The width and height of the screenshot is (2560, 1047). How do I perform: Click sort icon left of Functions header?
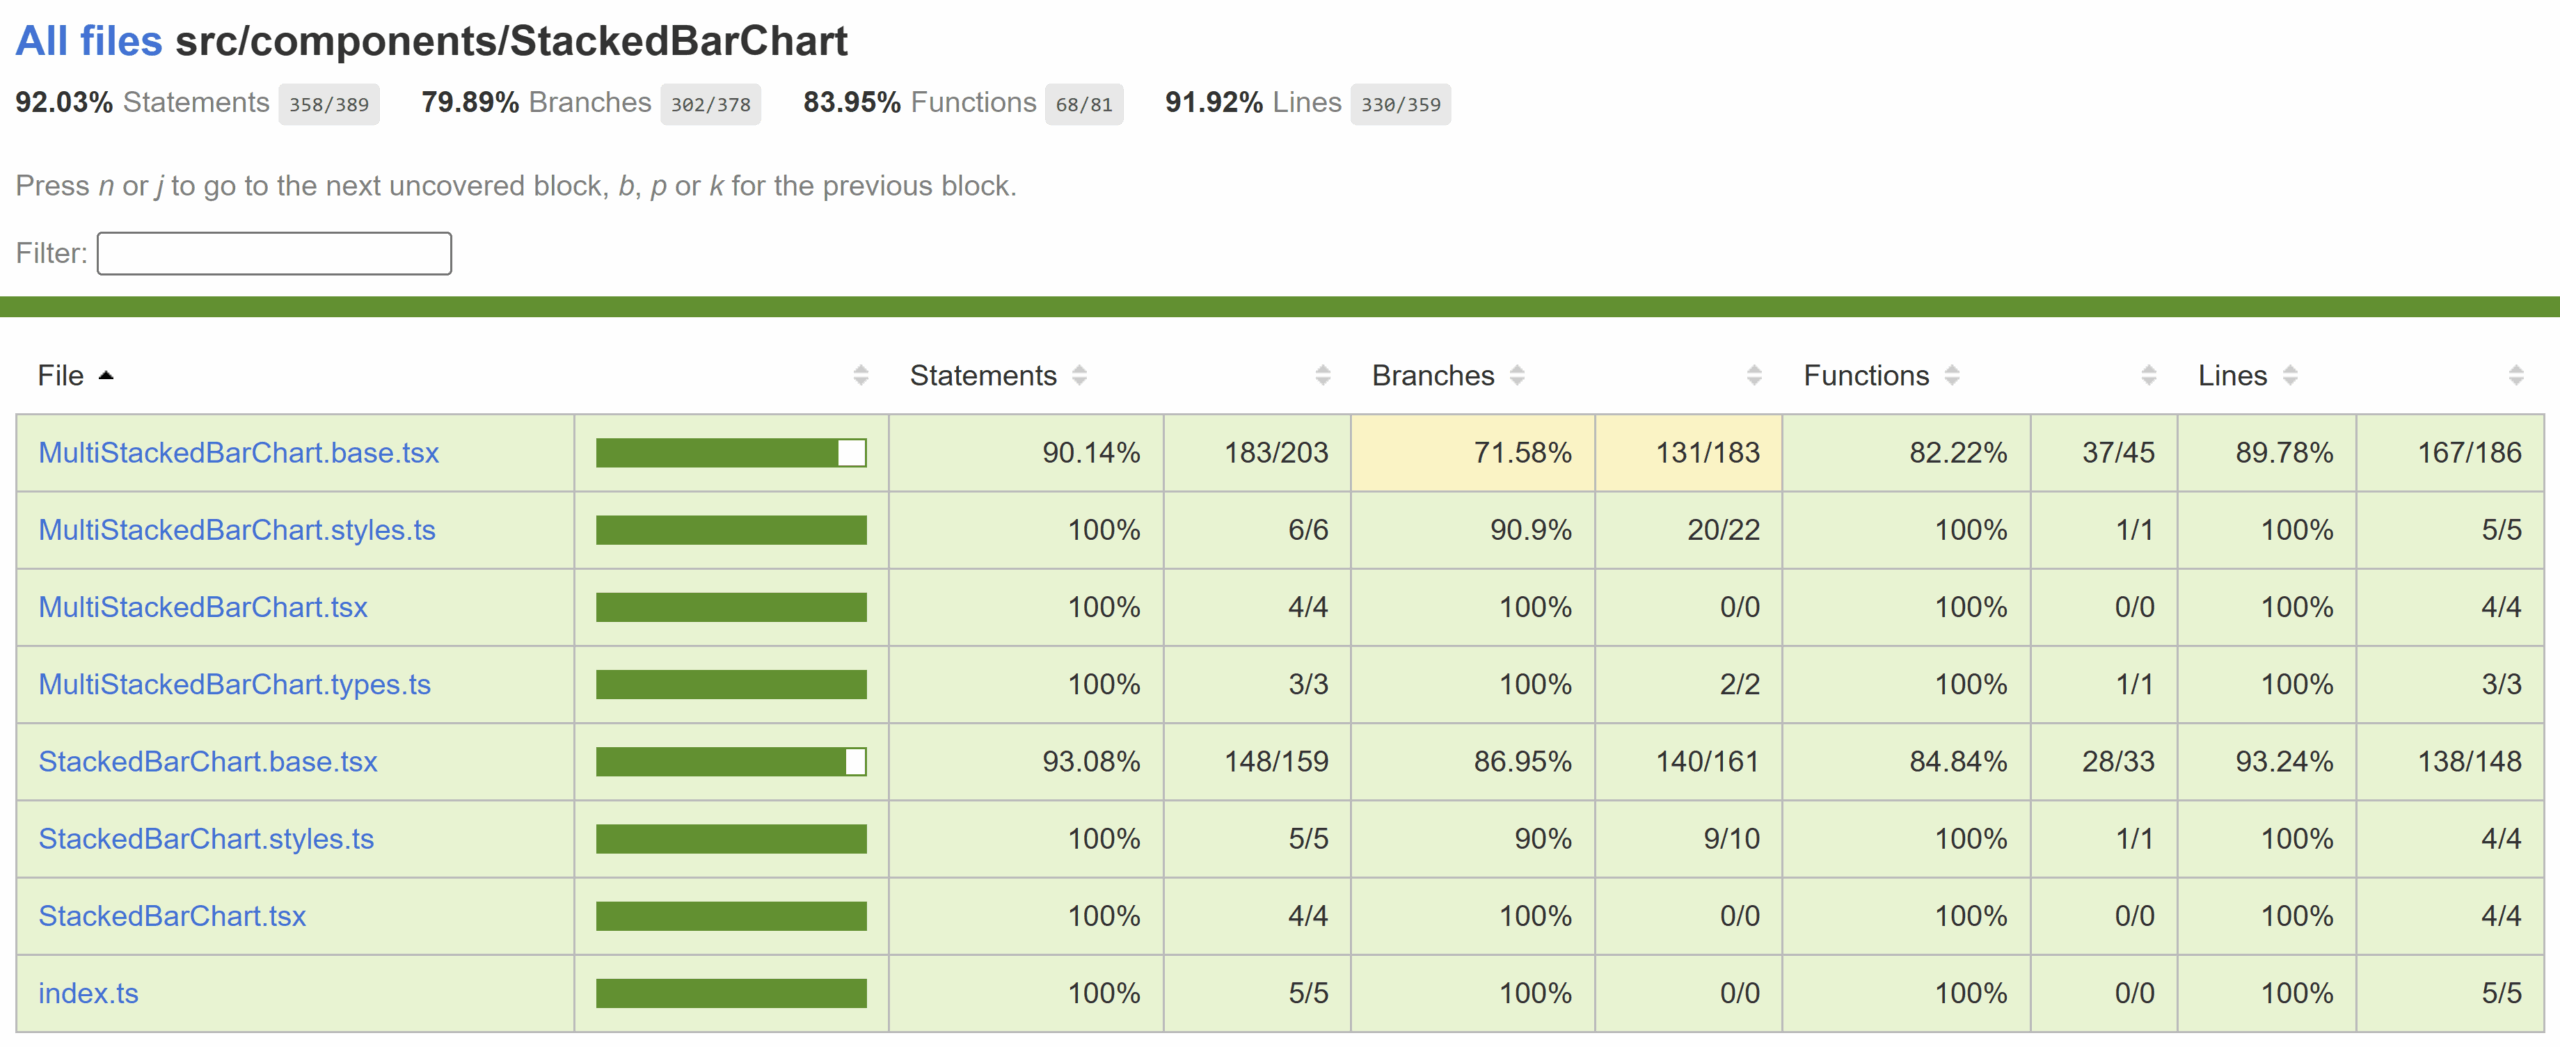click(1754, 376)
